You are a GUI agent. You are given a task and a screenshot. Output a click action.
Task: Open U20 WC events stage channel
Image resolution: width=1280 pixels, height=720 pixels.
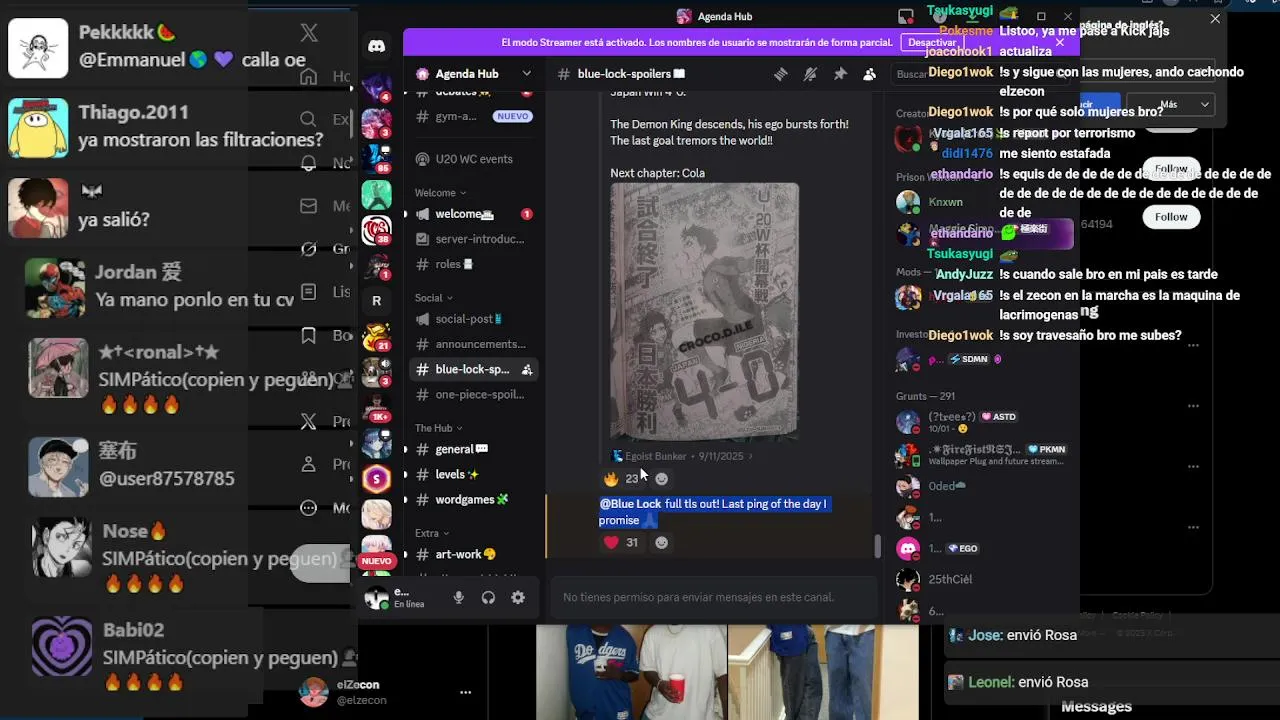click(x=472, y=159)
